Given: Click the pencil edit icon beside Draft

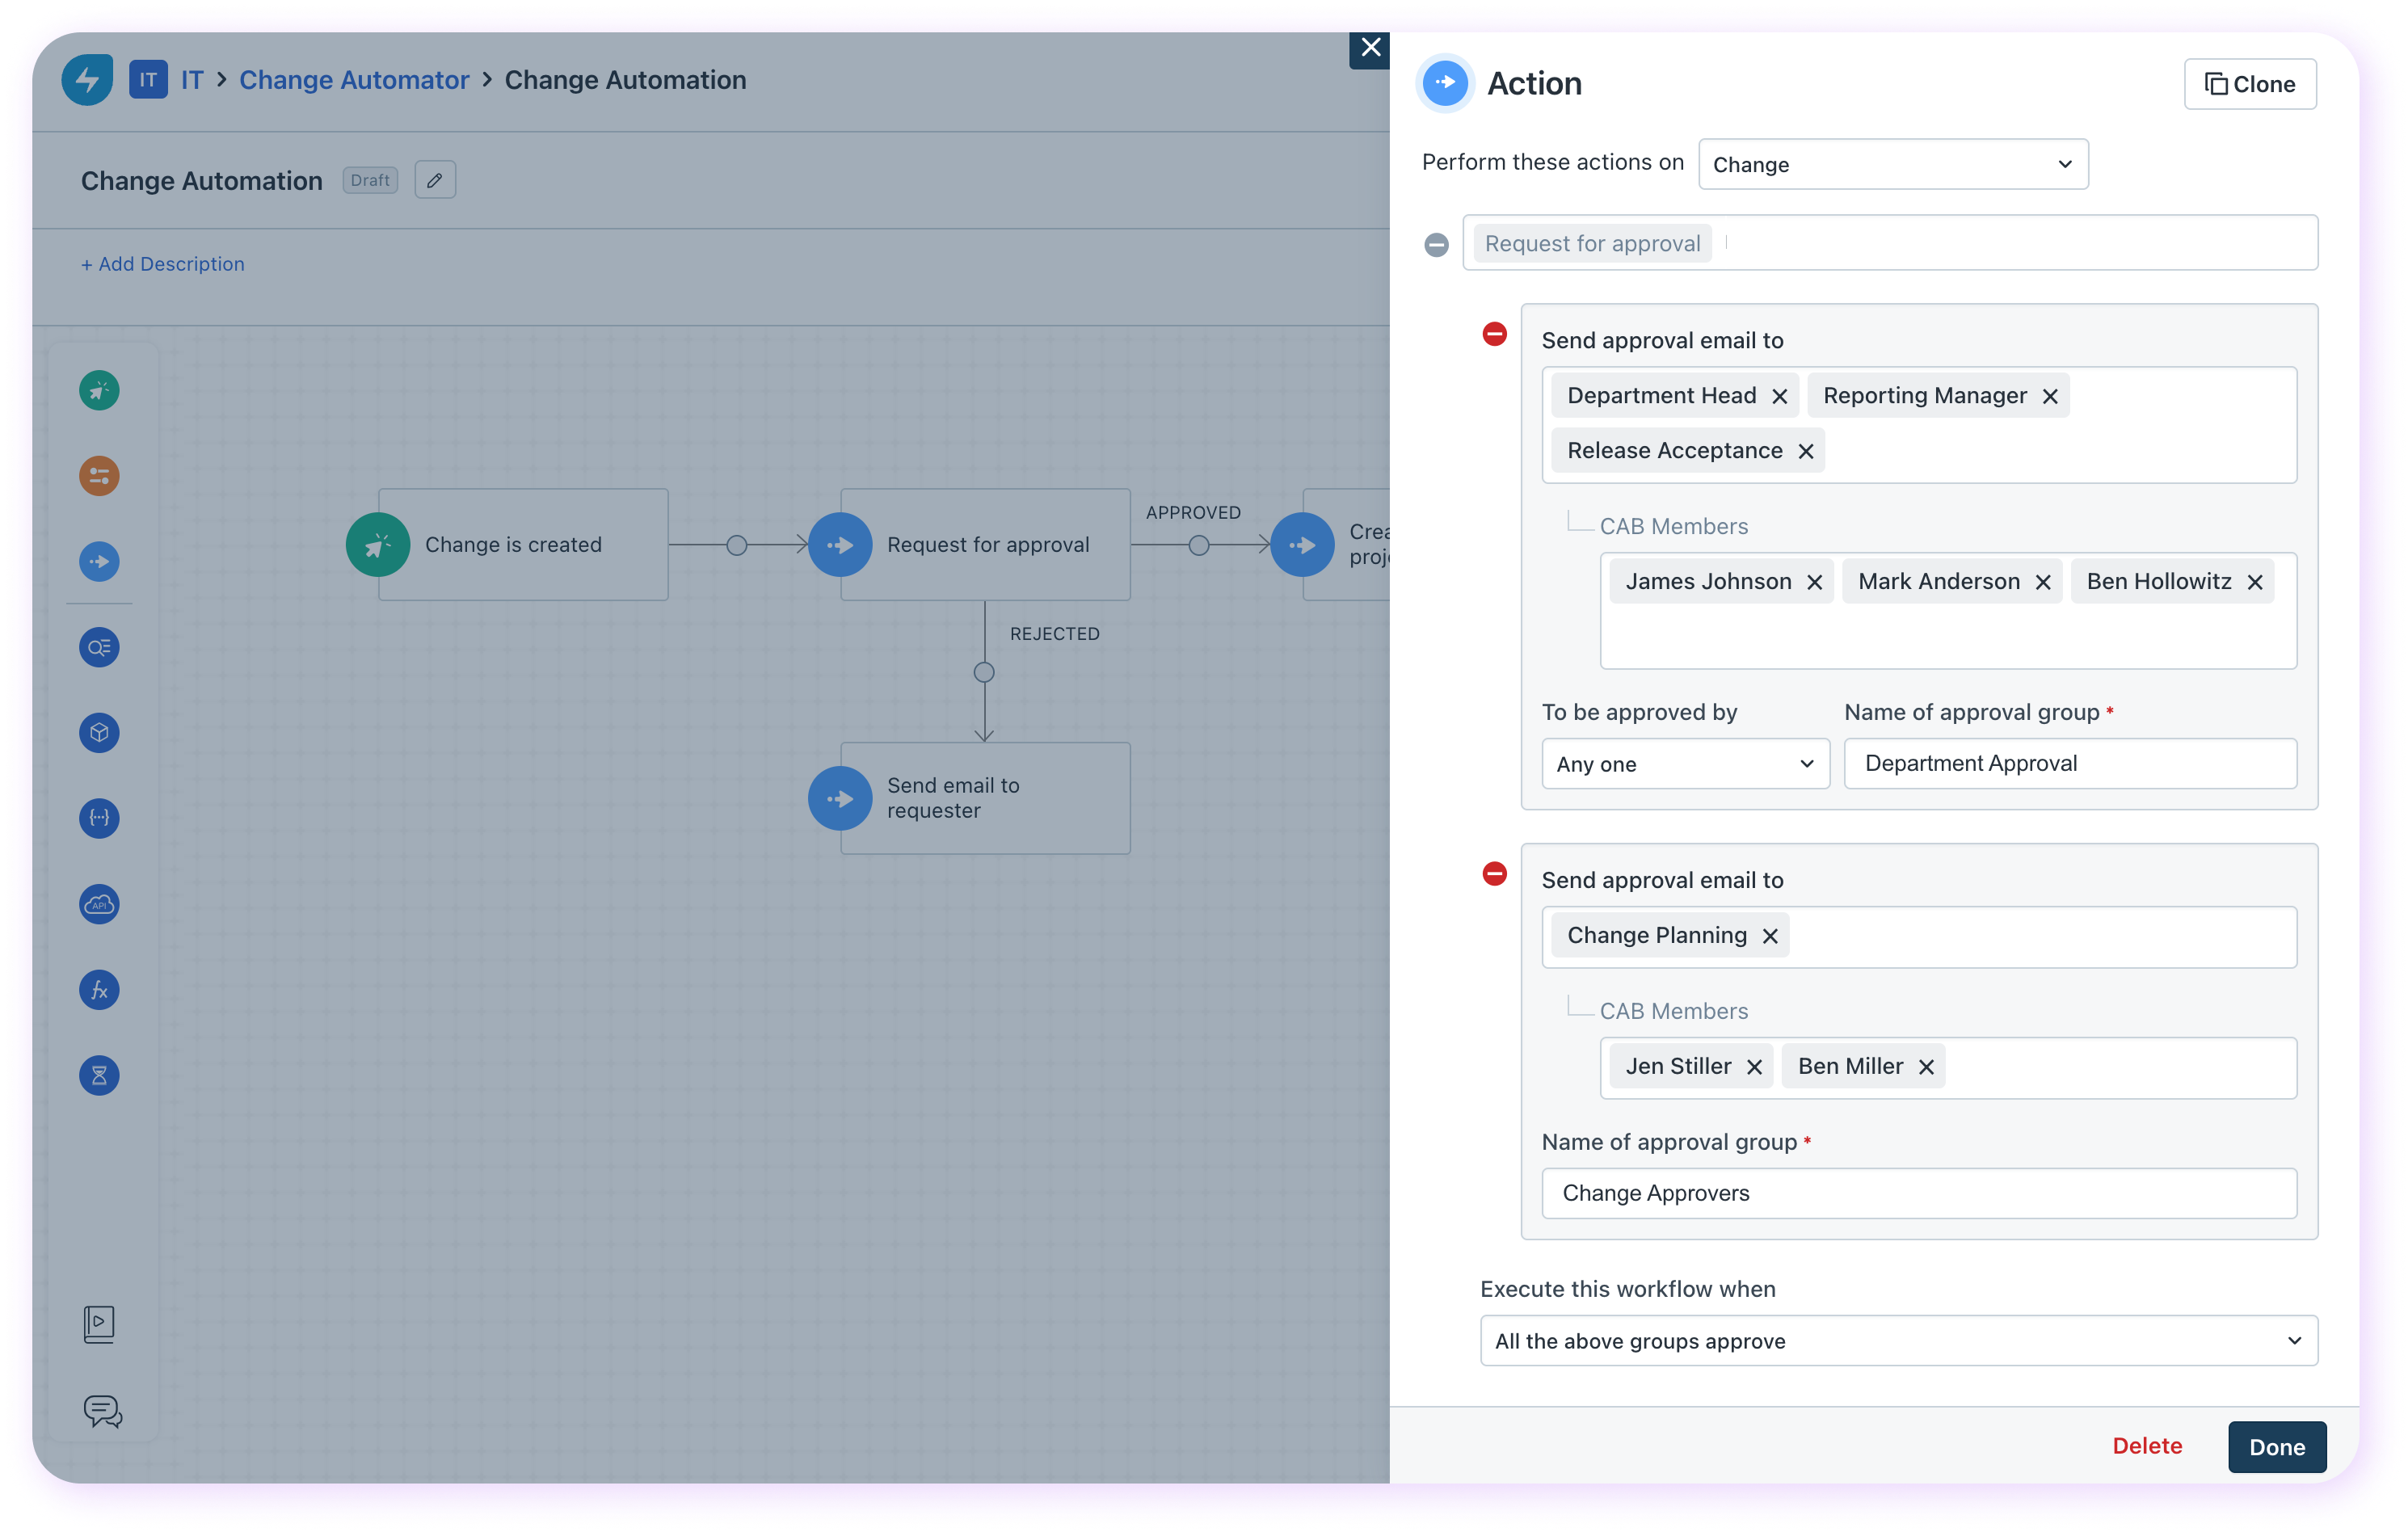Looking at the screenshot, I should tap(435, 180).
